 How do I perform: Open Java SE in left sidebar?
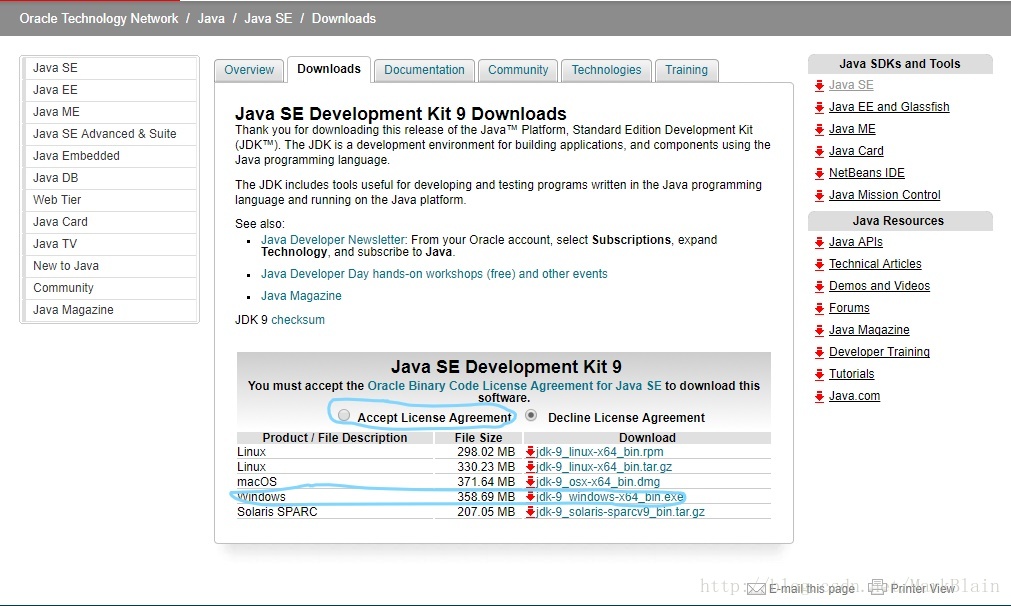point(110,68)
